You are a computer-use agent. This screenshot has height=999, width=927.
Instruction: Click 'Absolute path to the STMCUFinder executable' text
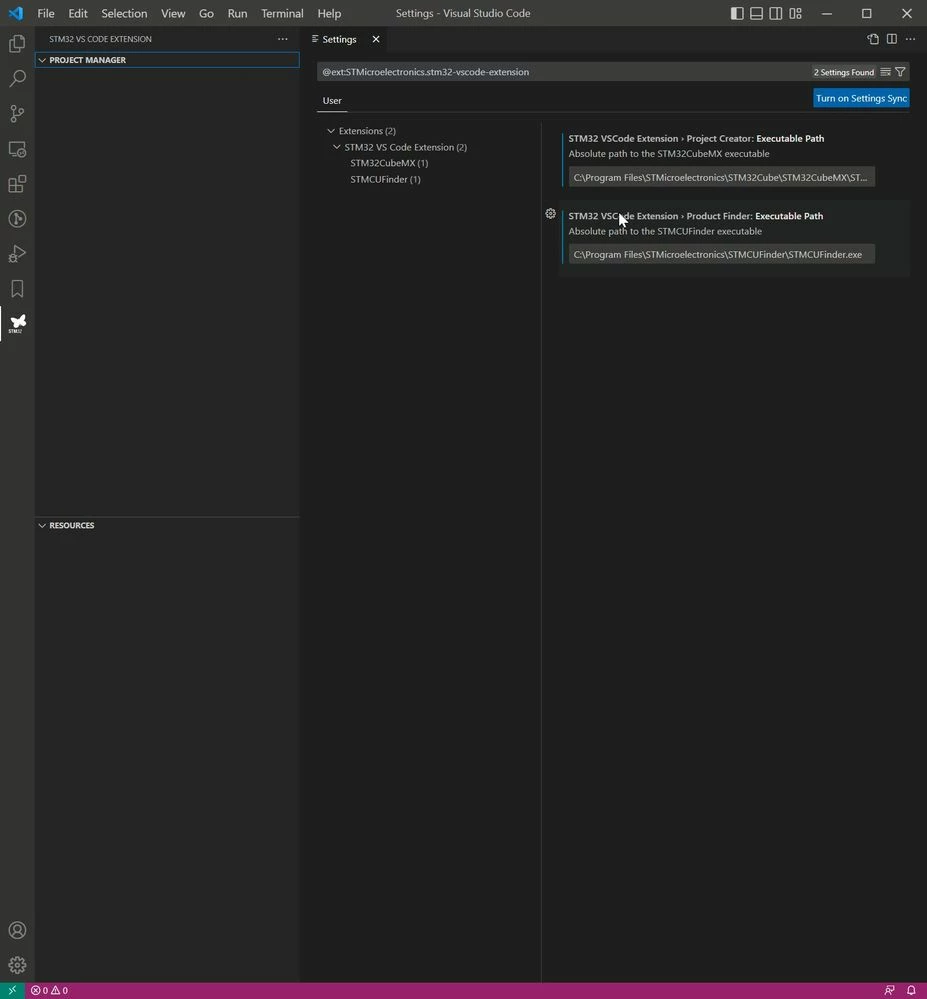(x=665, y=231)
